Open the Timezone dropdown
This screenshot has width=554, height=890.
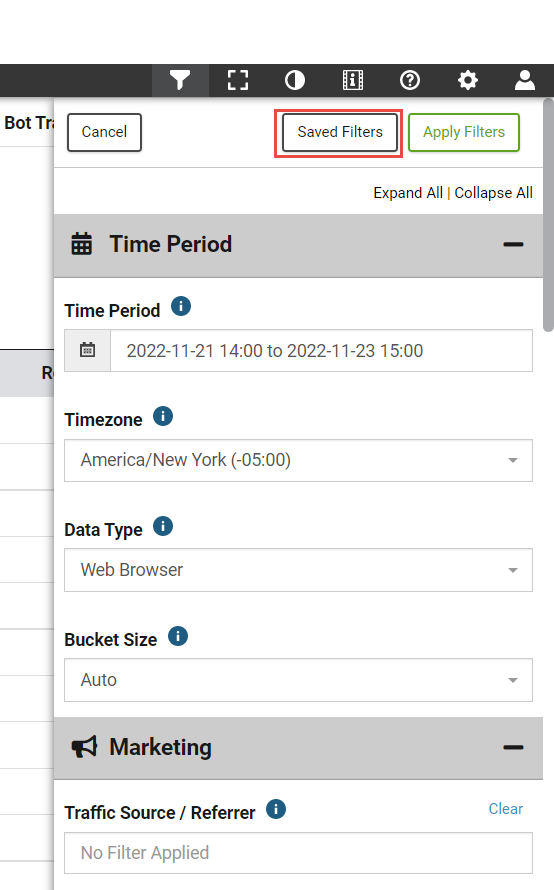pyautogui.click(x=299, y=460)
